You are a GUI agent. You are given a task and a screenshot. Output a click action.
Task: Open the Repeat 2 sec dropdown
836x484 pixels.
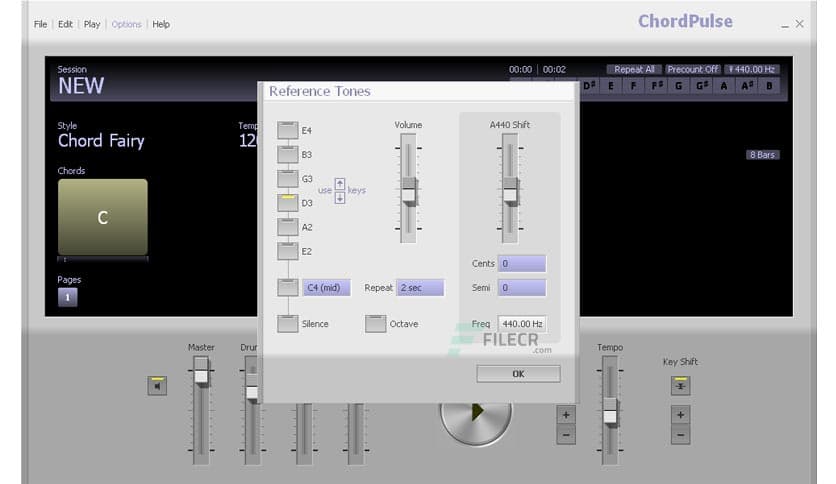(x=420, y=287)
